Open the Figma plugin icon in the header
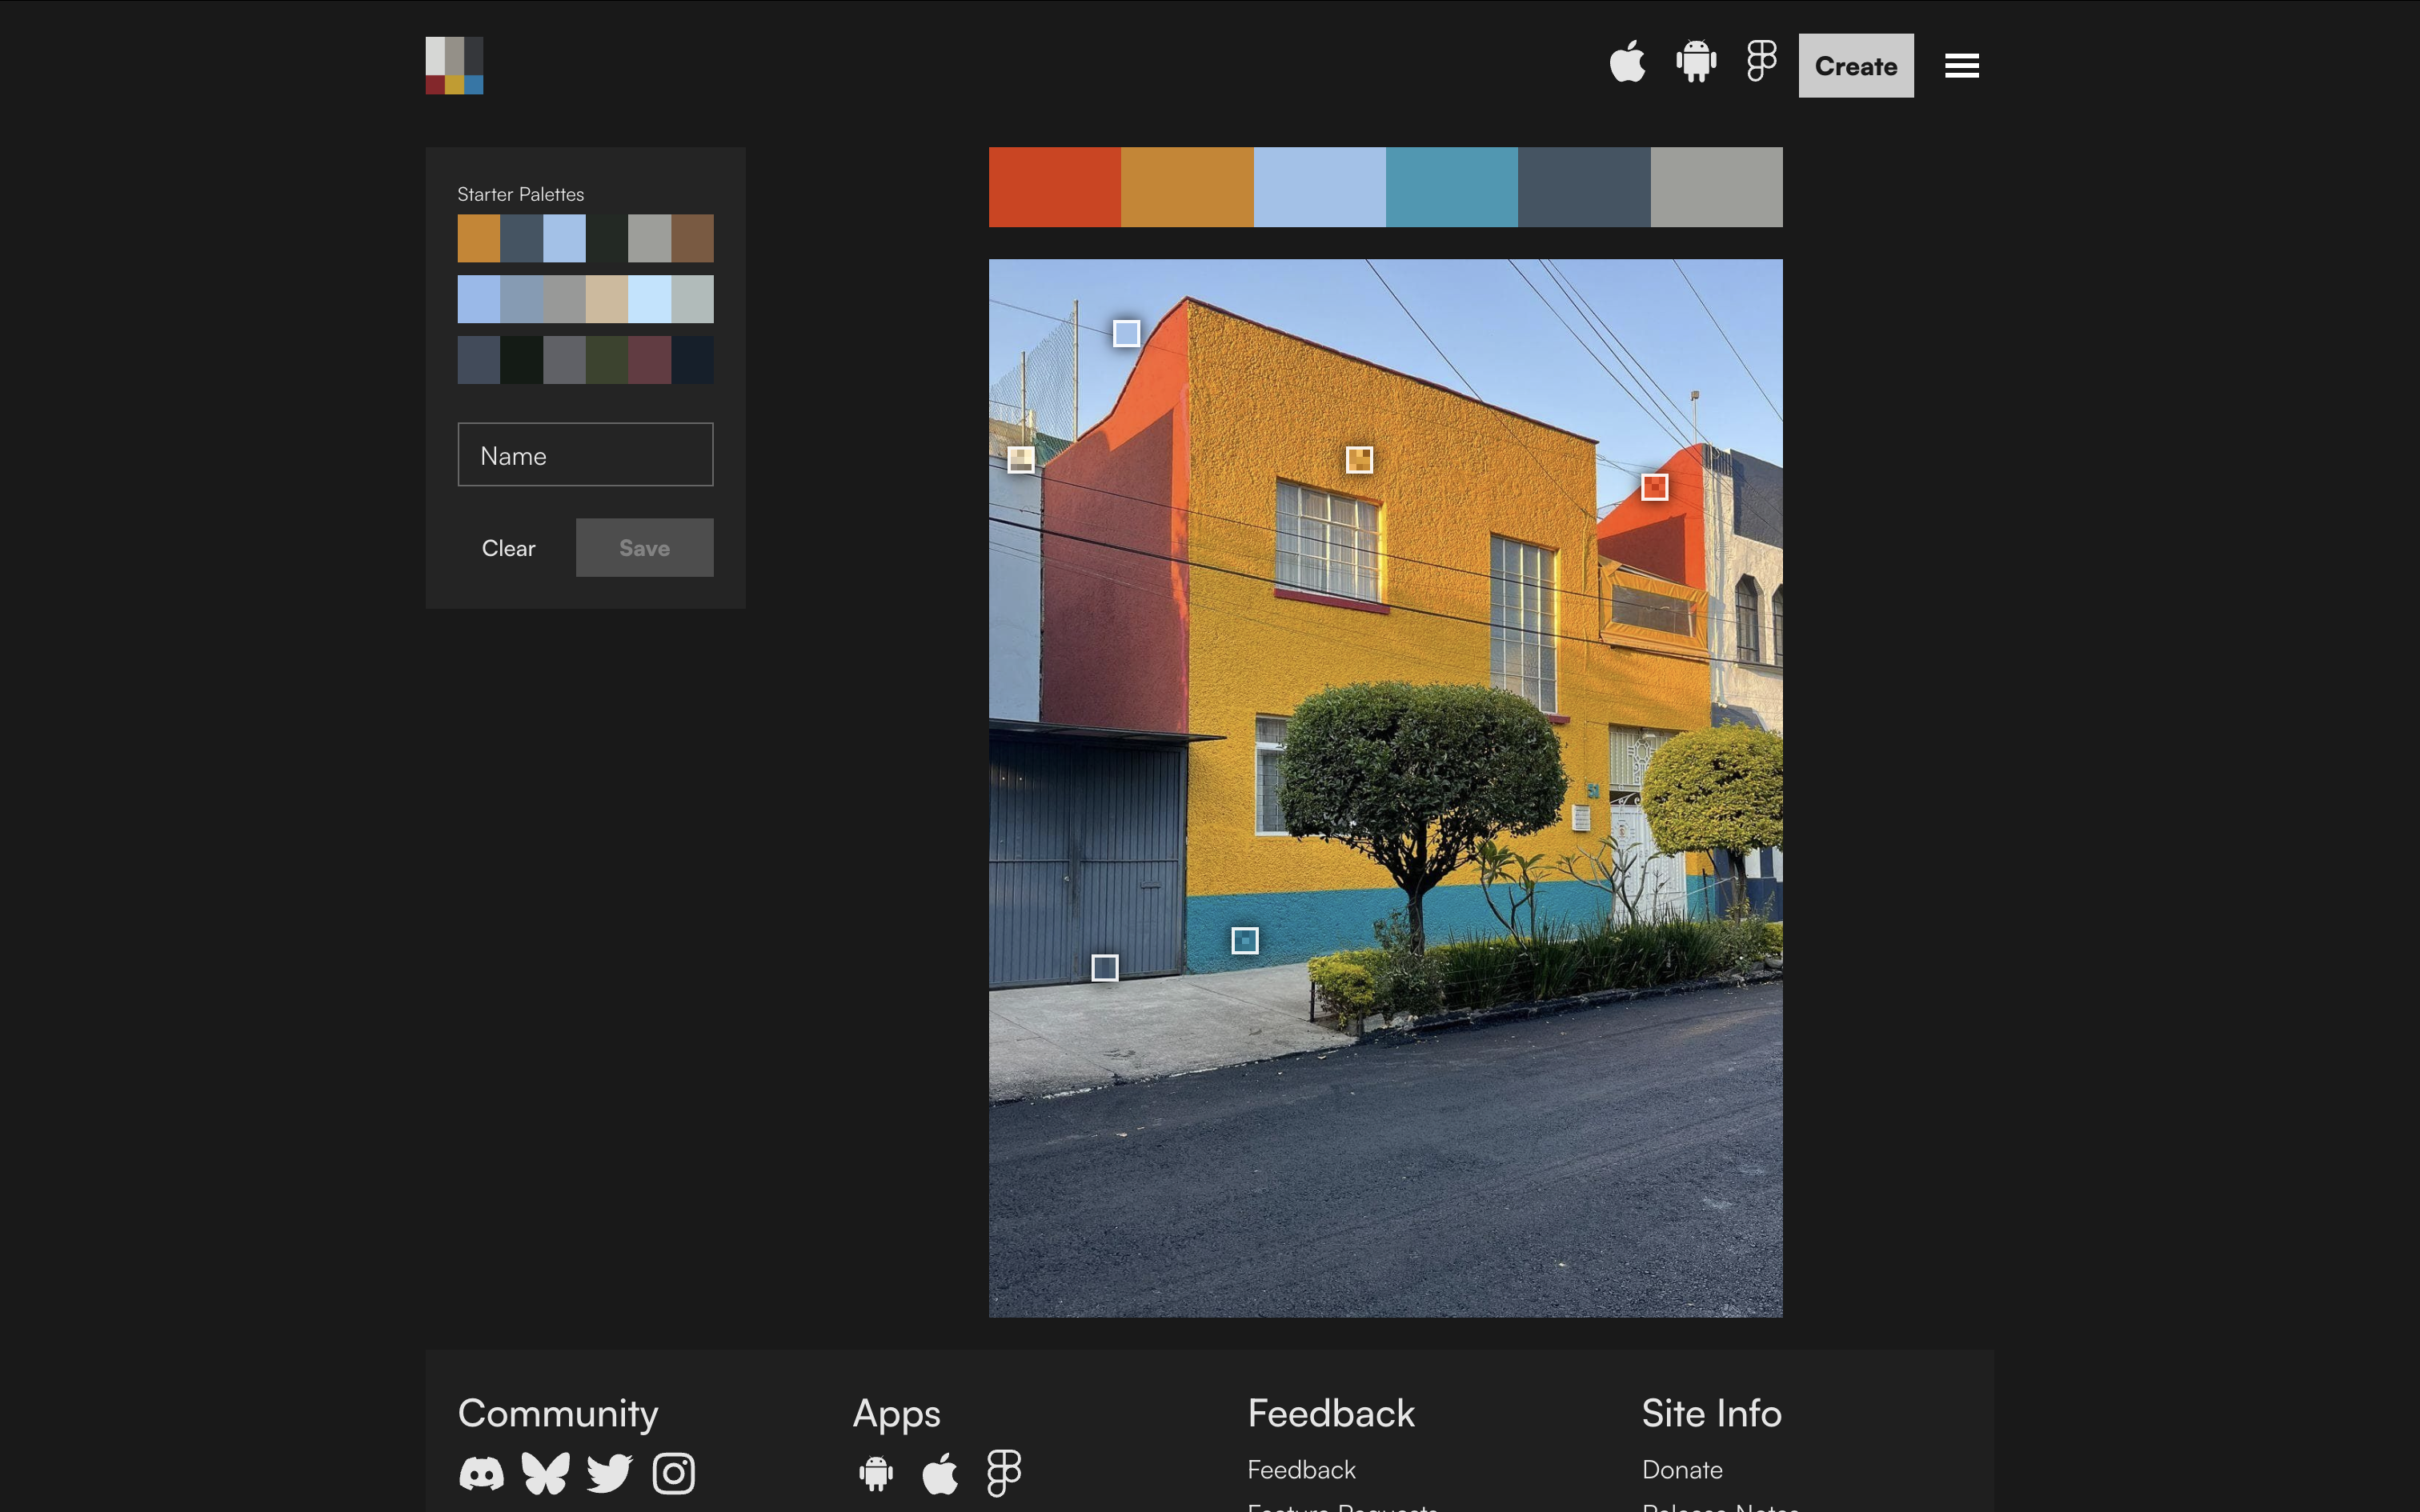This screenshot has height=1512, width=2420. [x=1761, y=63]
